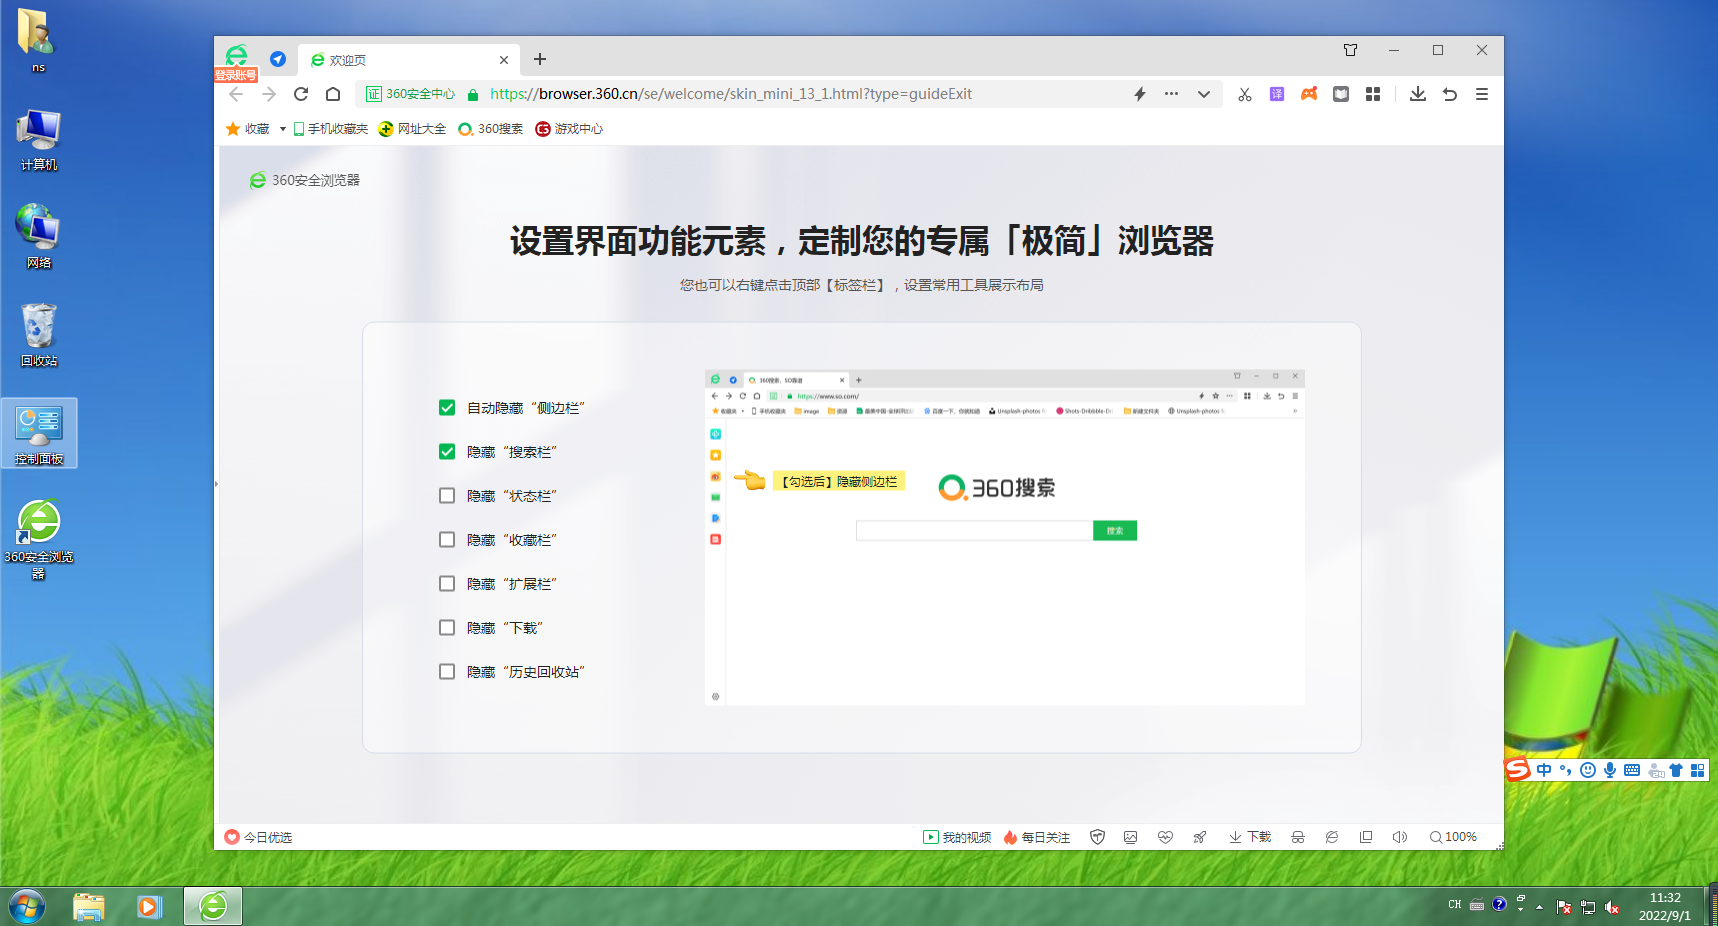Screen dimensions: 1718x926
Task: Open a new tab with plus button
Action: (540, 59)
